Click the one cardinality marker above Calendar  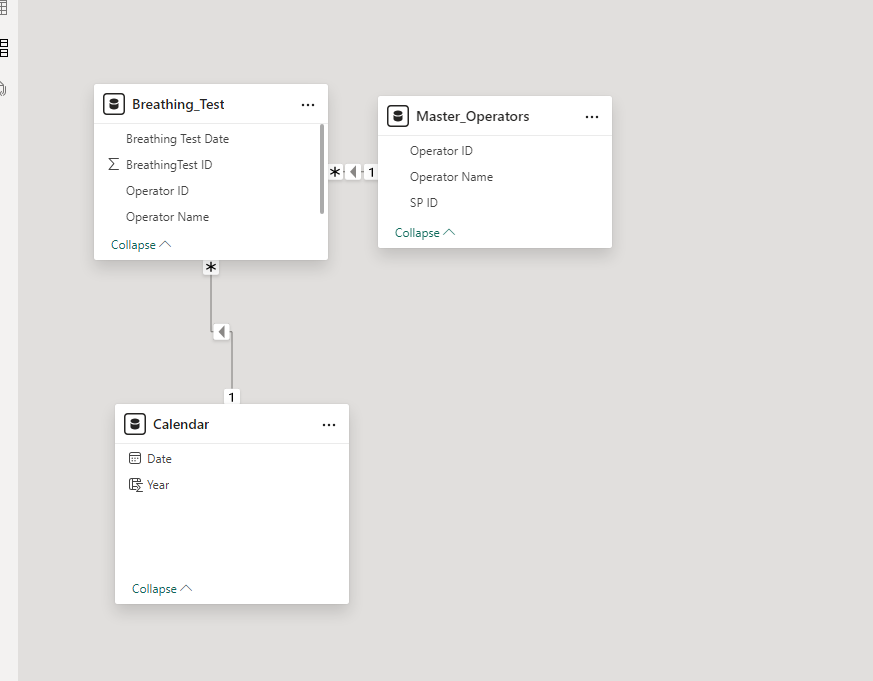pyautogui.click(x=232, y=397)
